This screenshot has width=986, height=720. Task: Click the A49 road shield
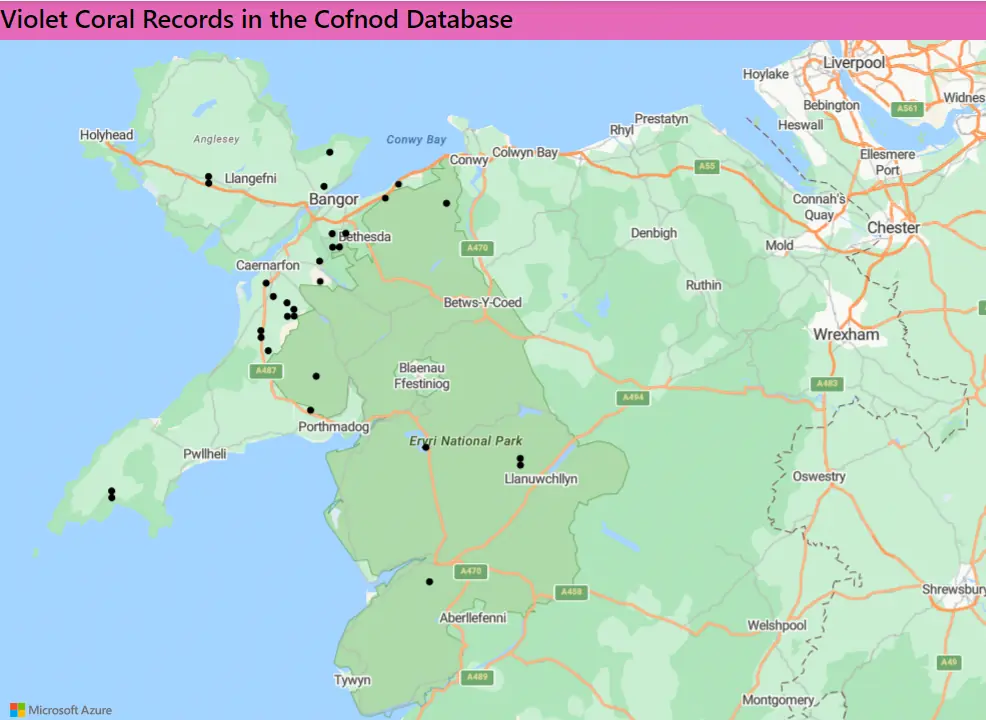(948, 662)
